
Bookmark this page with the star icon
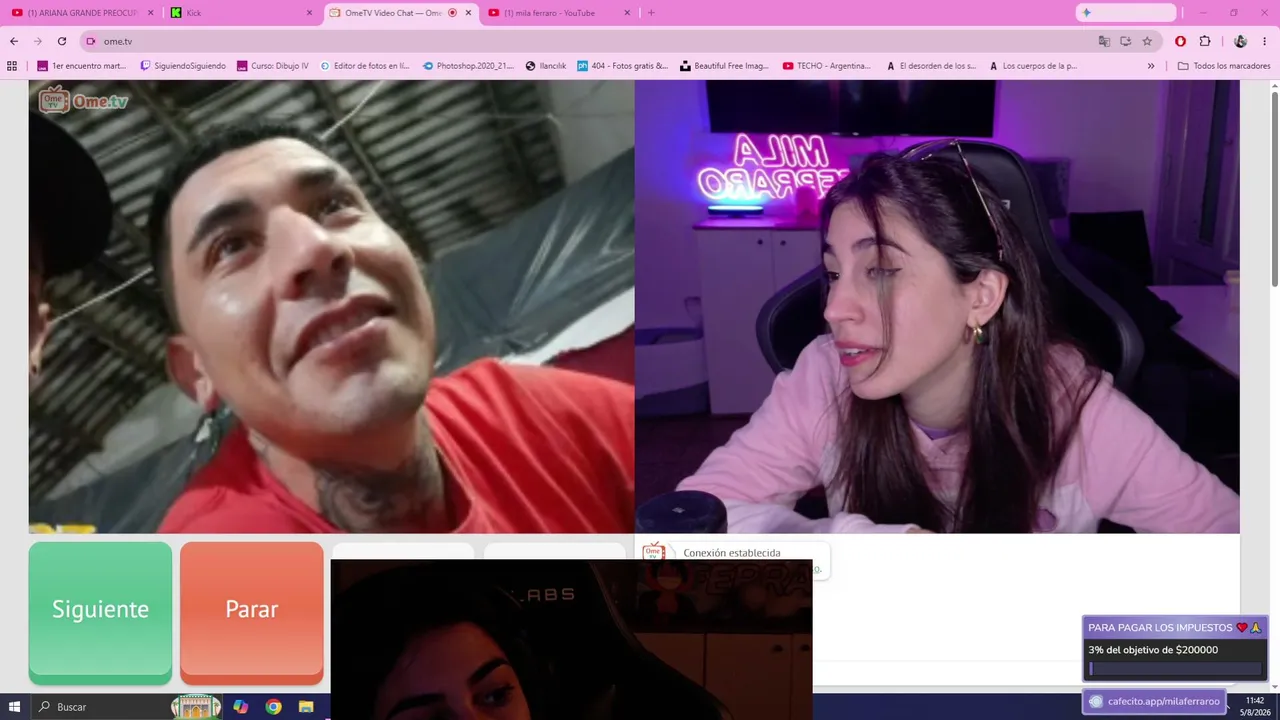point(1147,41)
